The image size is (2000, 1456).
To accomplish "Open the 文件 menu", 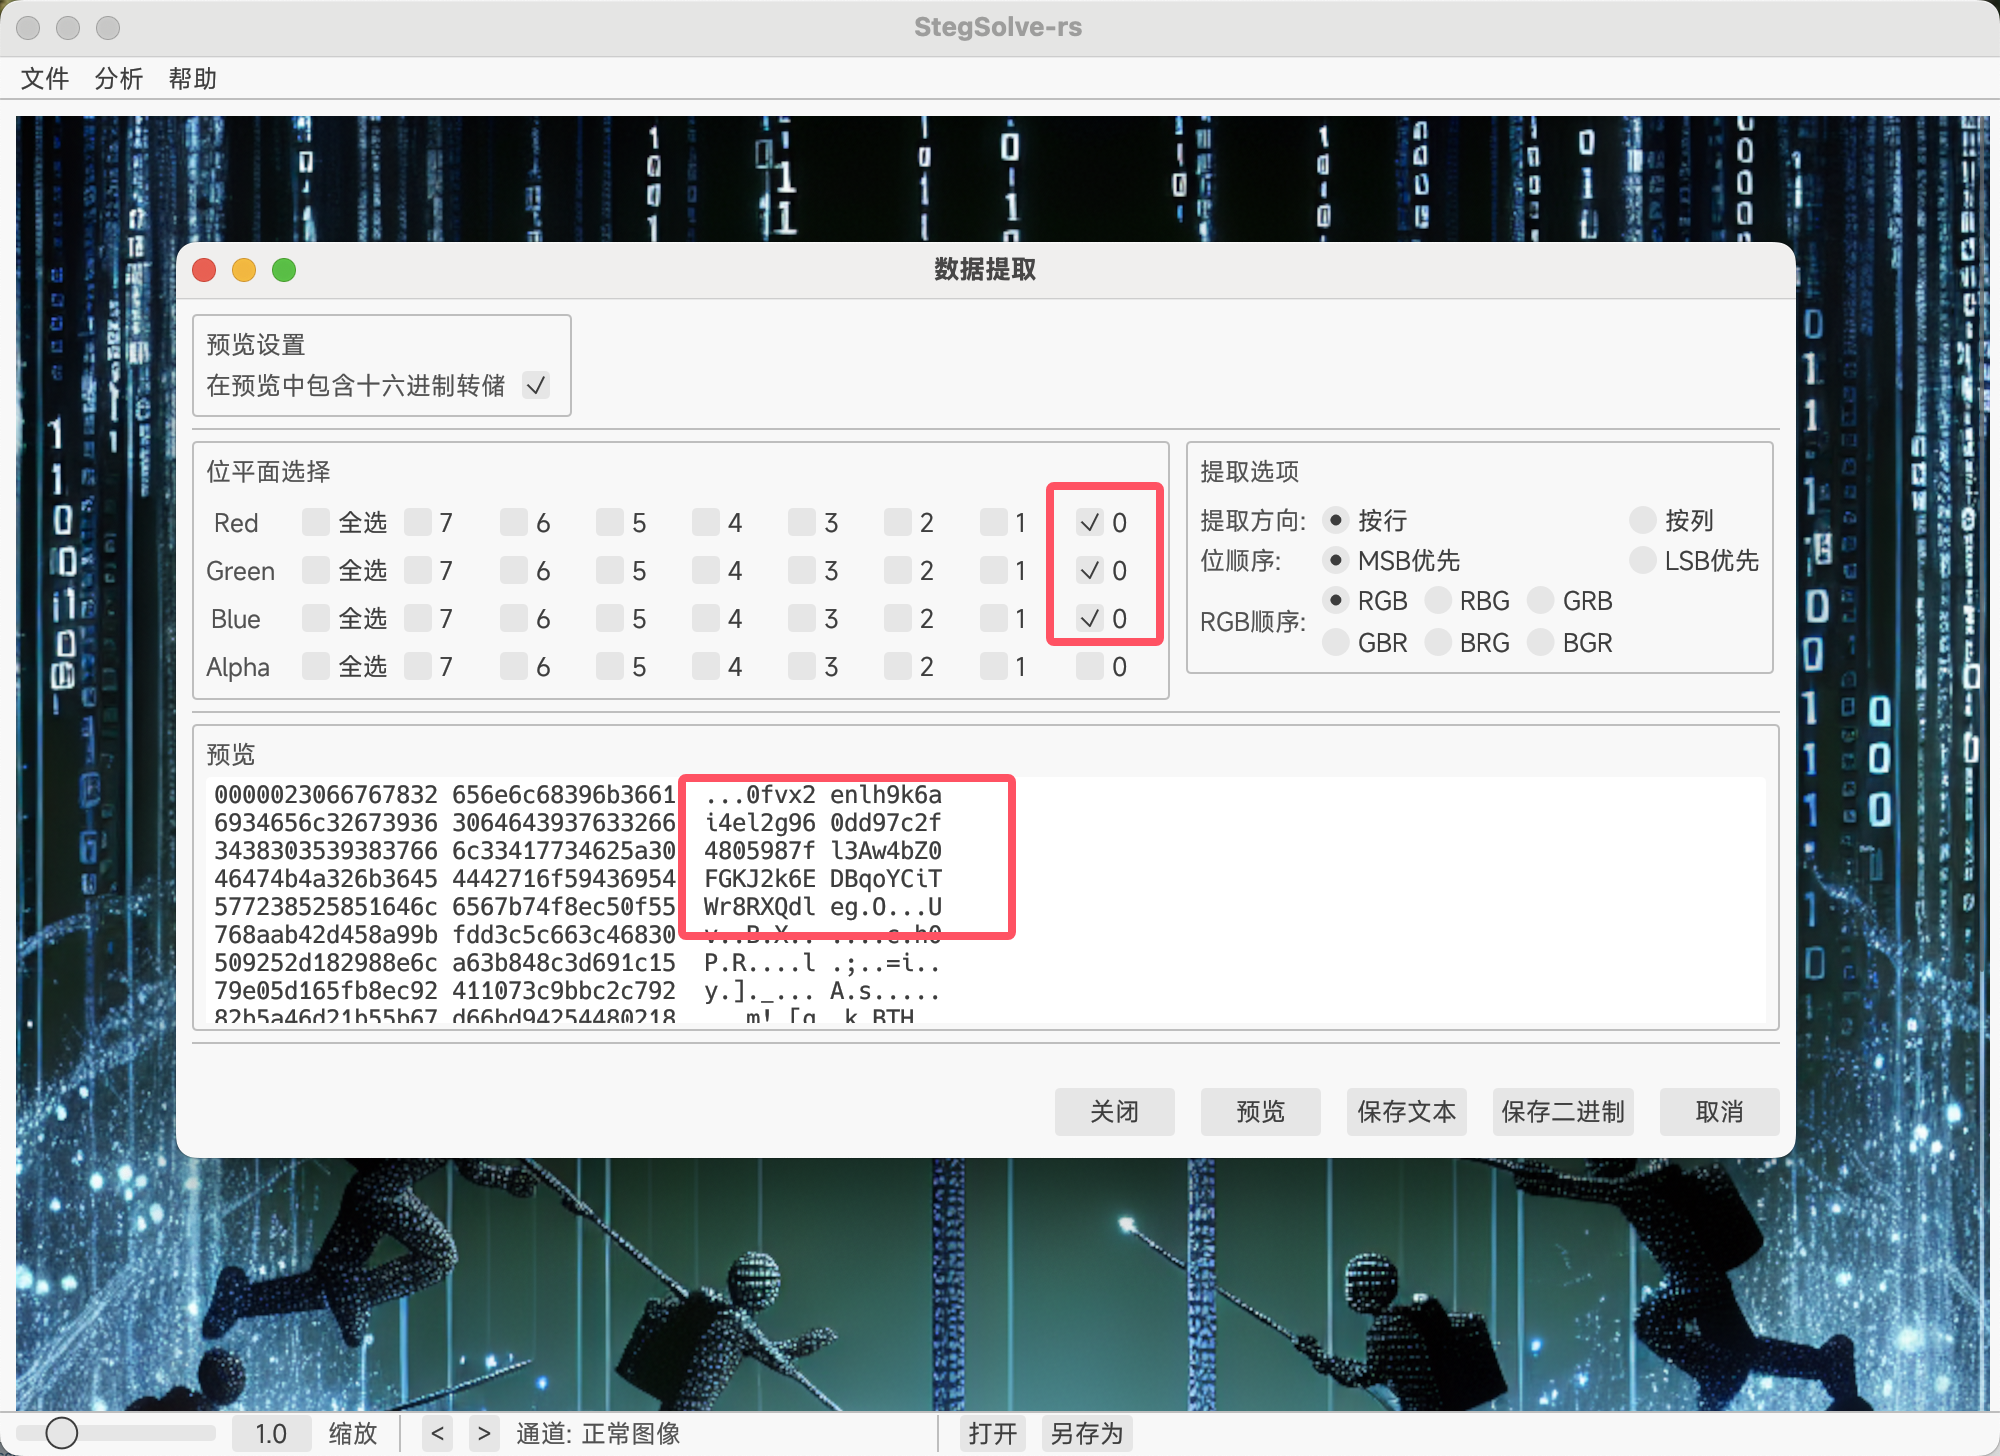I will point(45,79).
